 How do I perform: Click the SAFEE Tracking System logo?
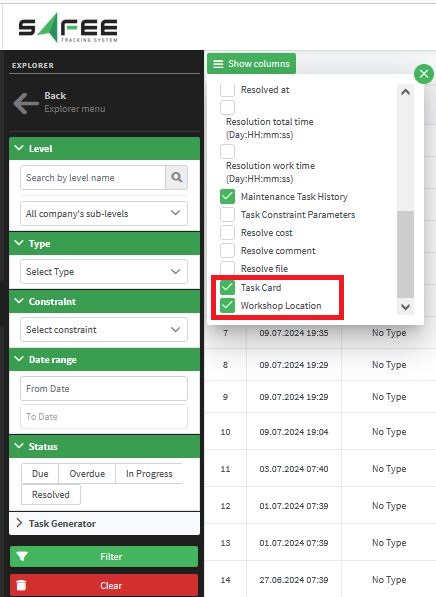pos(68,27)
